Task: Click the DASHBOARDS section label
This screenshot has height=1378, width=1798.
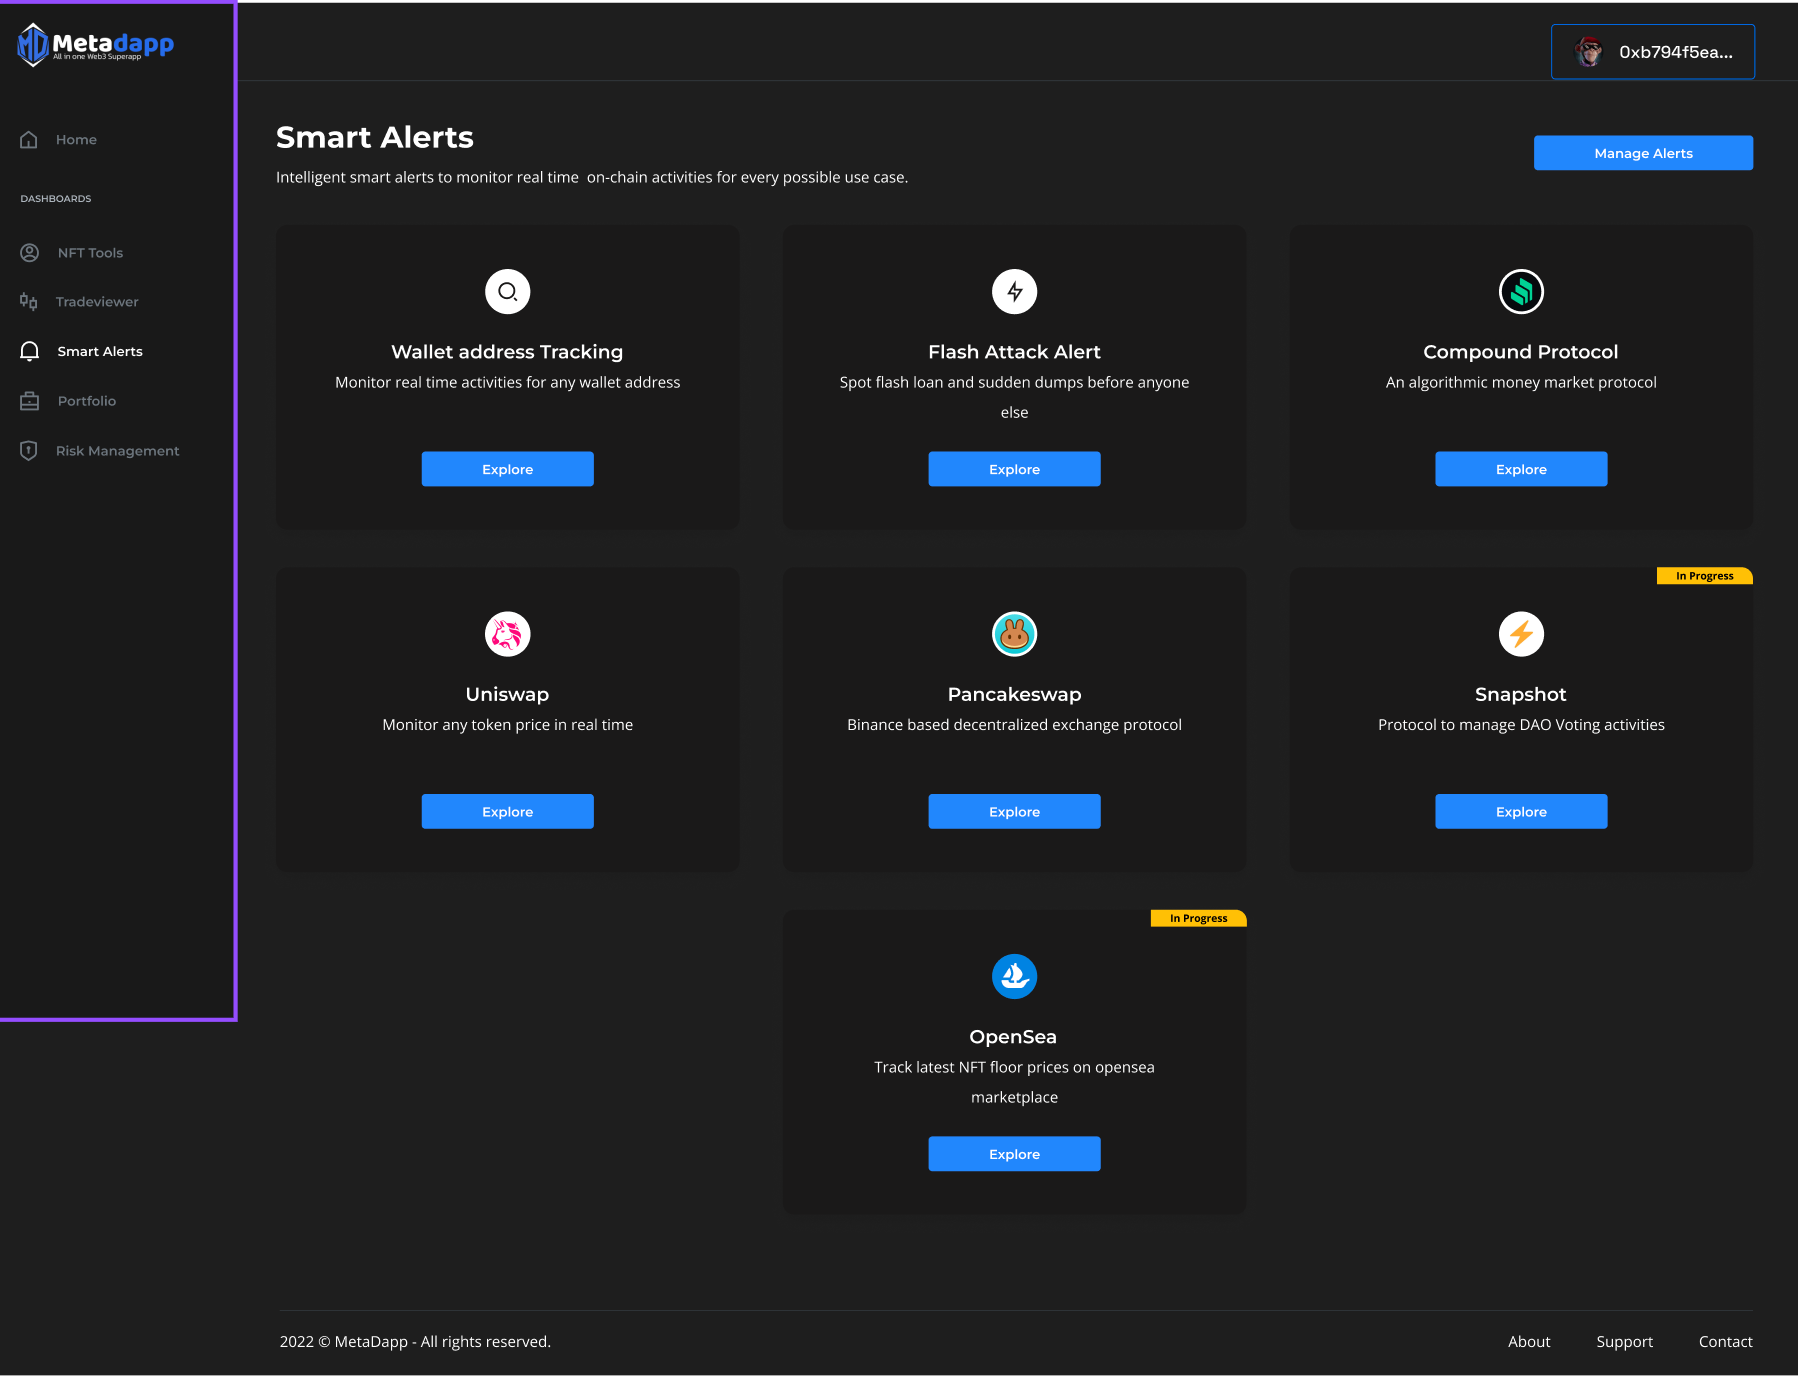Action: tap(56, 199)
